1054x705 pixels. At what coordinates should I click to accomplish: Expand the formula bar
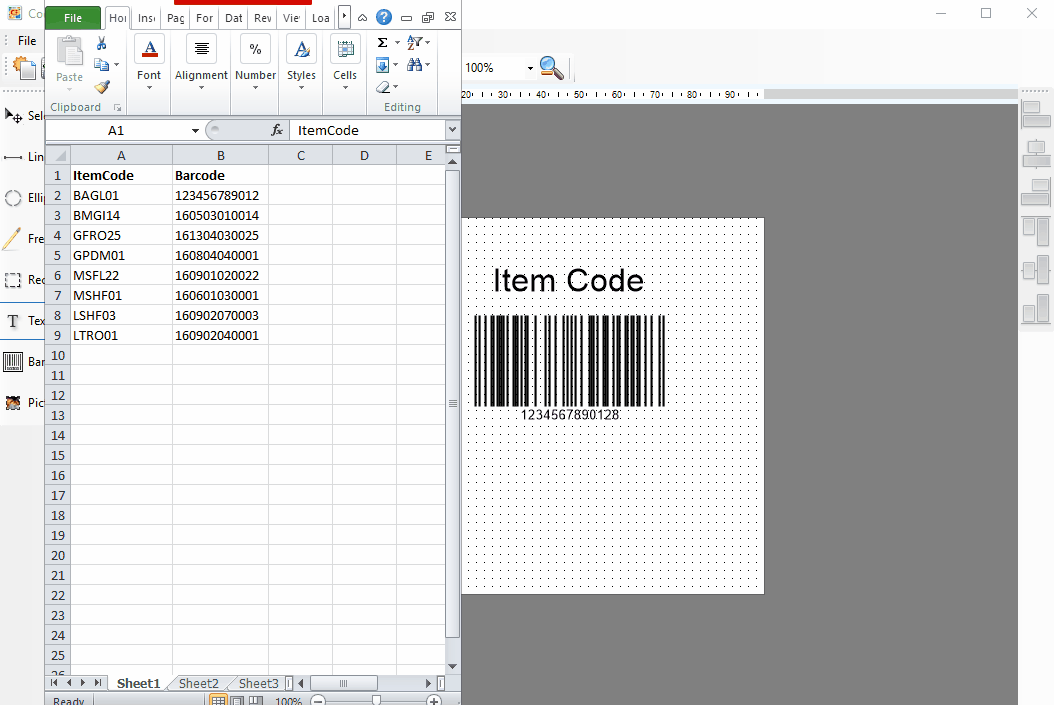tap(452, 130)
